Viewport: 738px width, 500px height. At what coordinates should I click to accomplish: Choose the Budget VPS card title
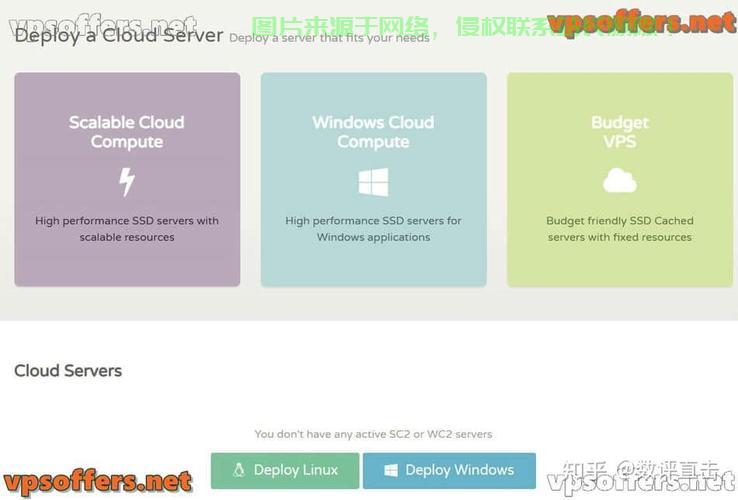point(620,132)
